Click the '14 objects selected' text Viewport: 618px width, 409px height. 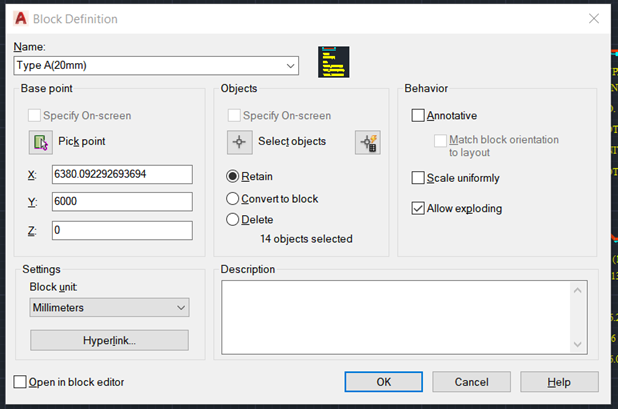(x=306, y=239)
